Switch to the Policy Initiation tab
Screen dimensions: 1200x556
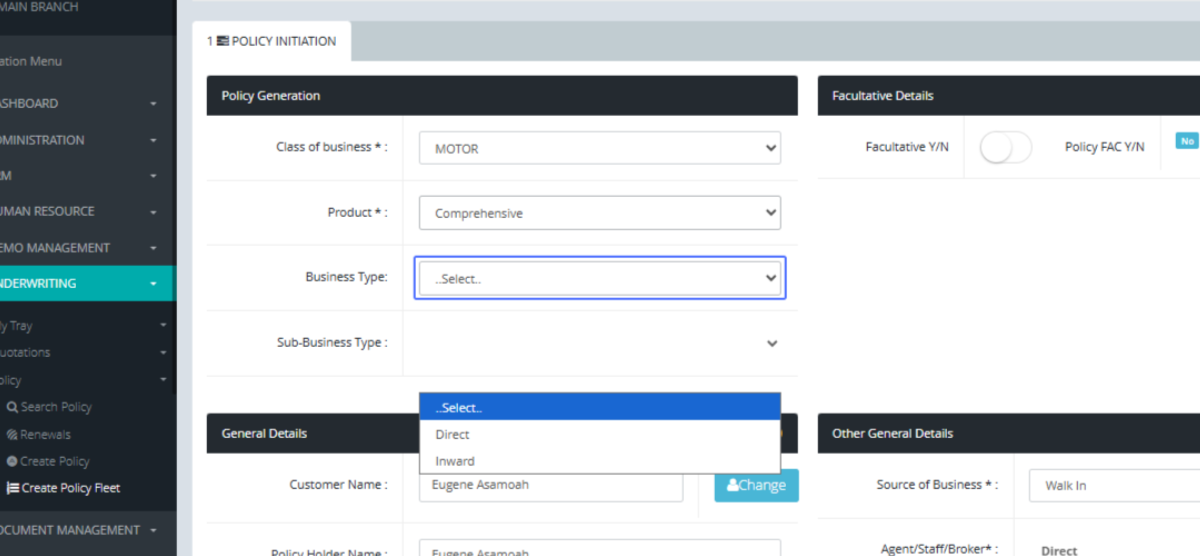[x=272, y=42]
